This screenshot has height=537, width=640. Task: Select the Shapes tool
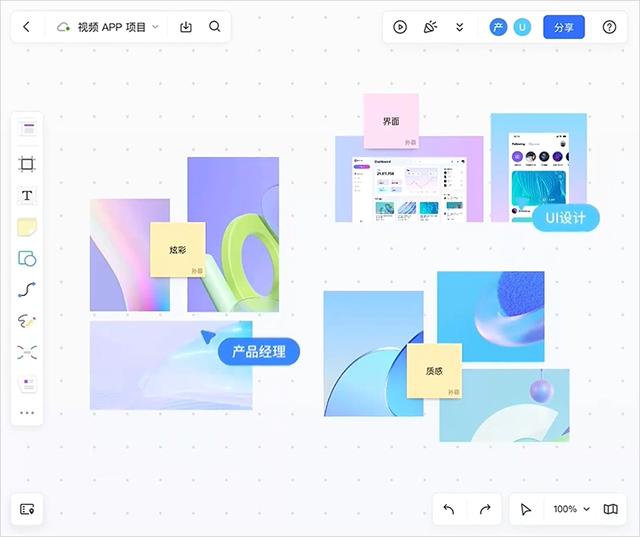[x=27, y=258]
